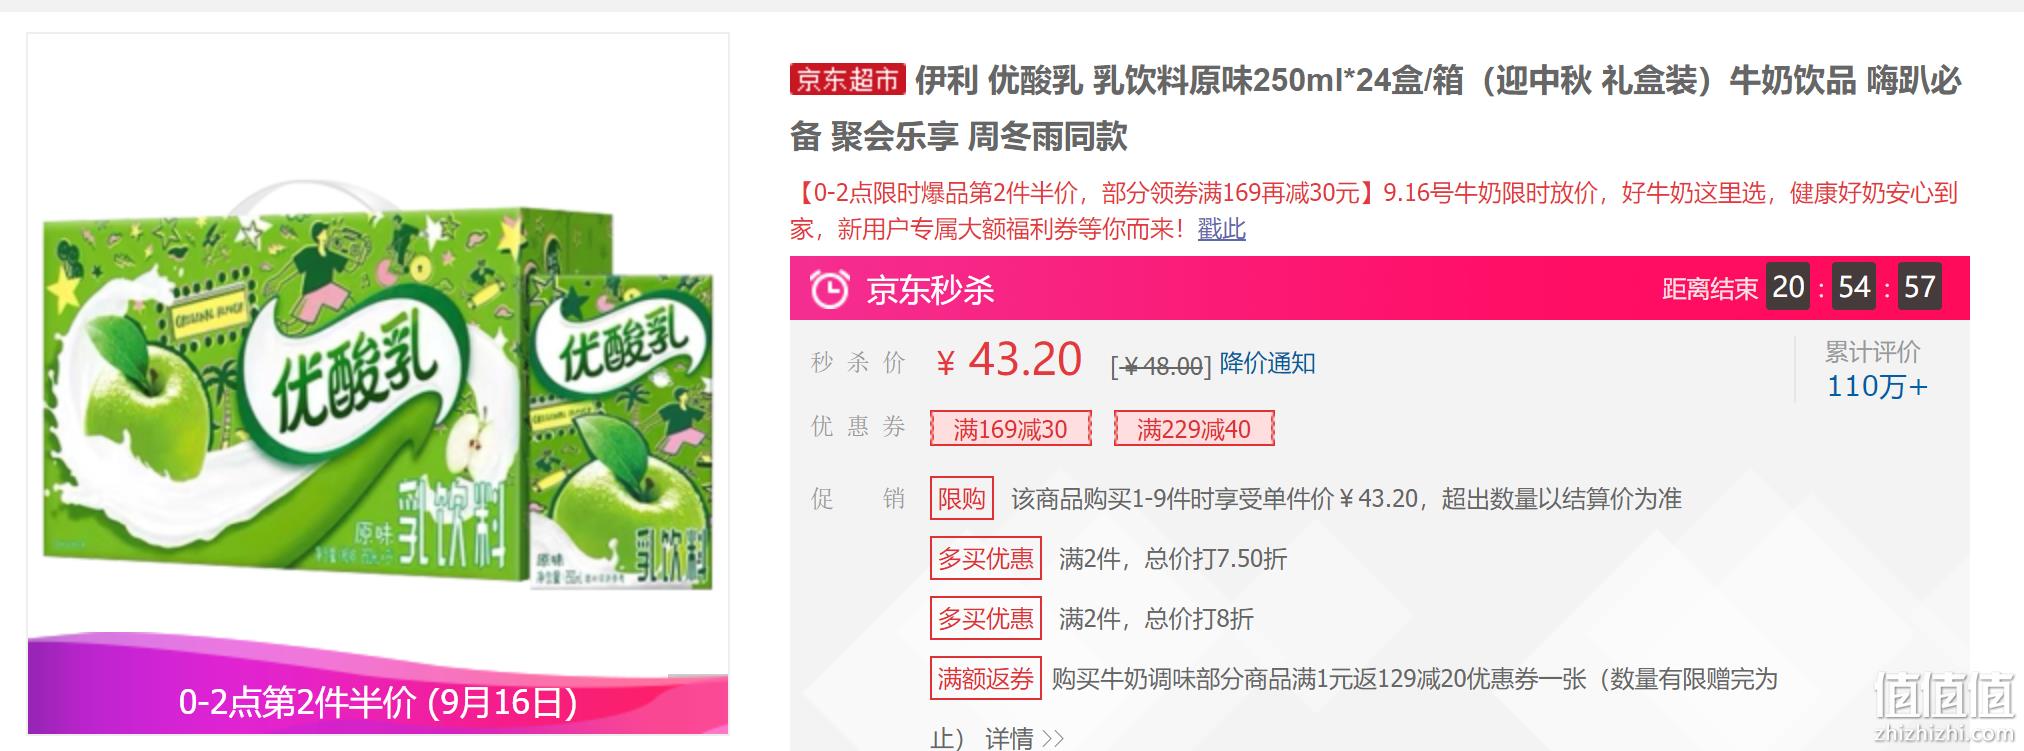
Task: Click the 0-2点第2件半价 banner on image
Action: 378,702
